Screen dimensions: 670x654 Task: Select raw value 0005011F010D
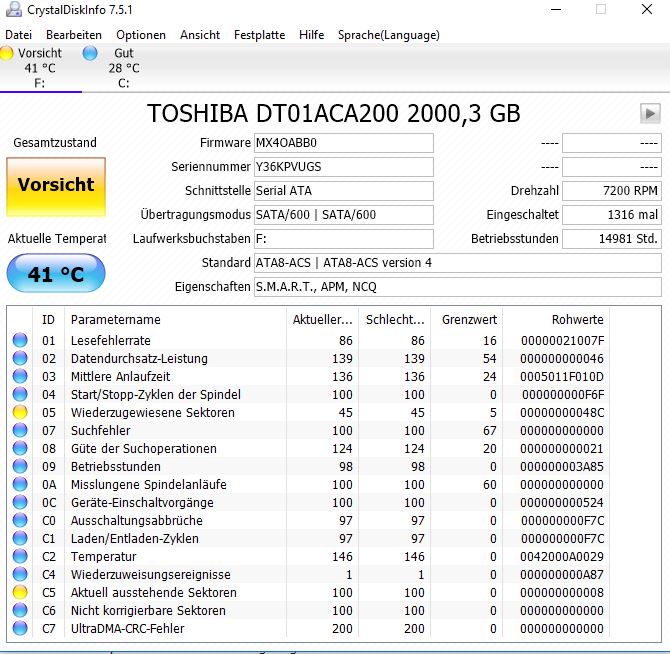tap(562, 377)
